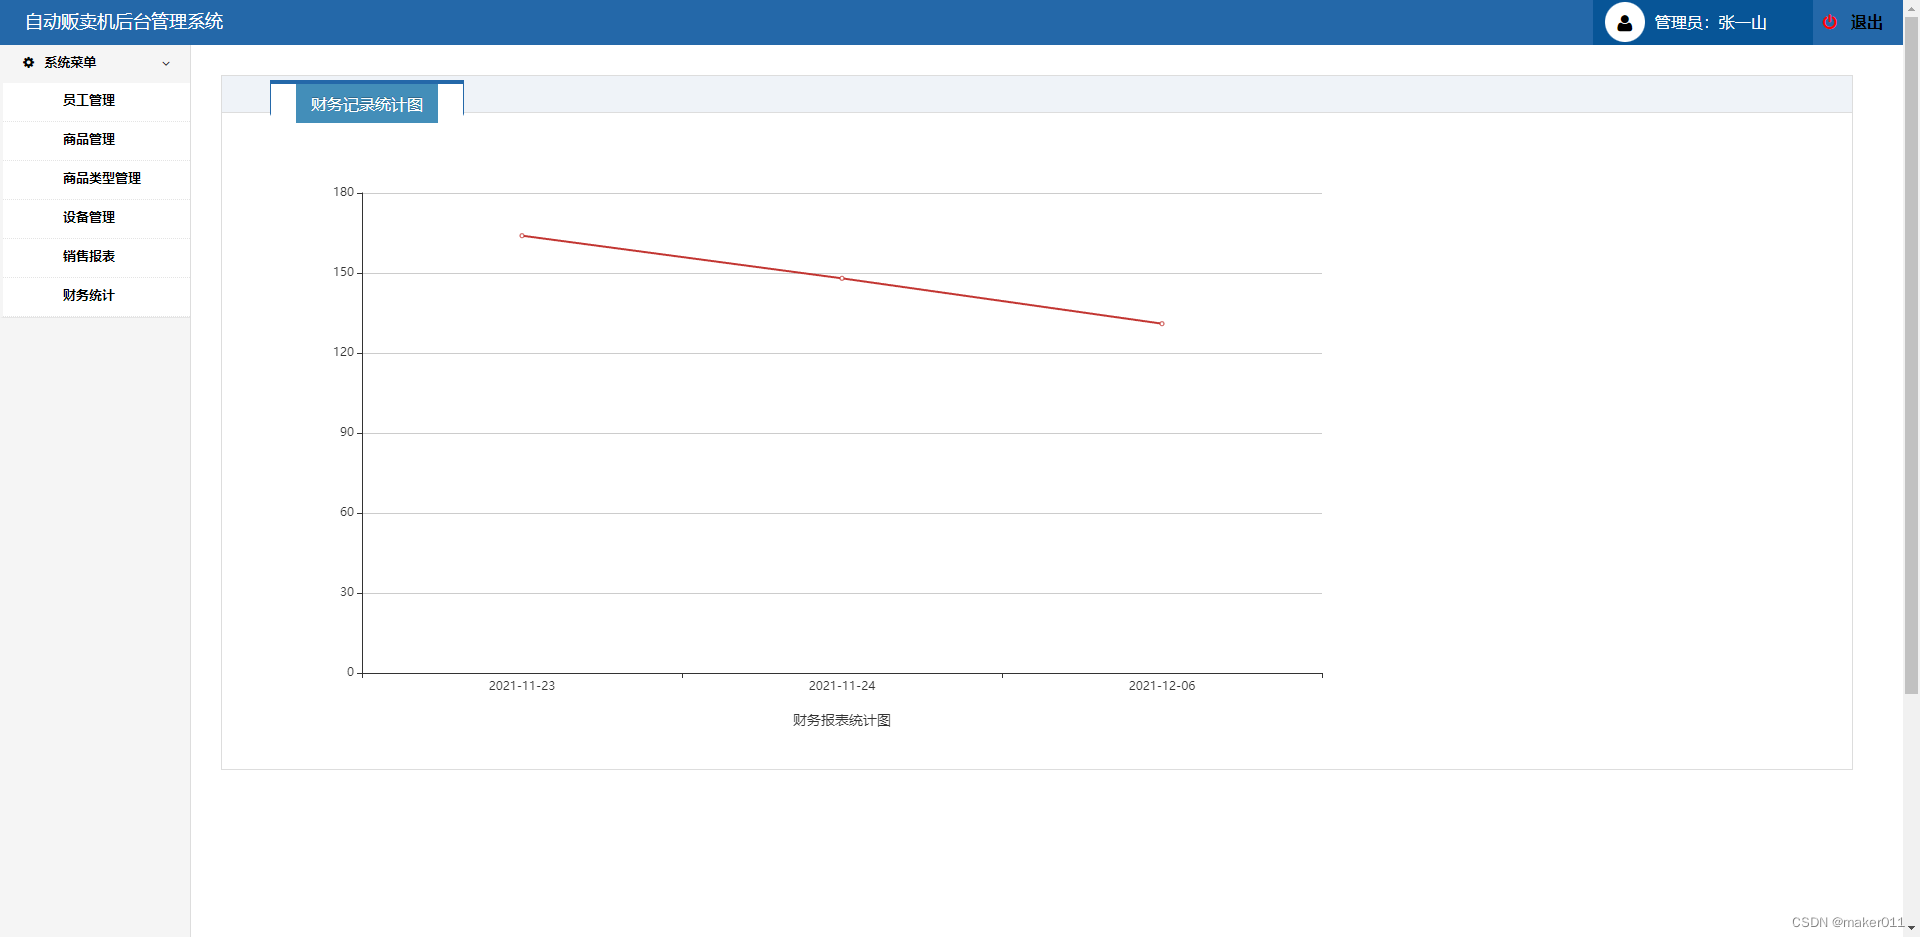Click 退出 to log out
The width and height of the screenshot is (1920, 937).
pos(1866,22)
